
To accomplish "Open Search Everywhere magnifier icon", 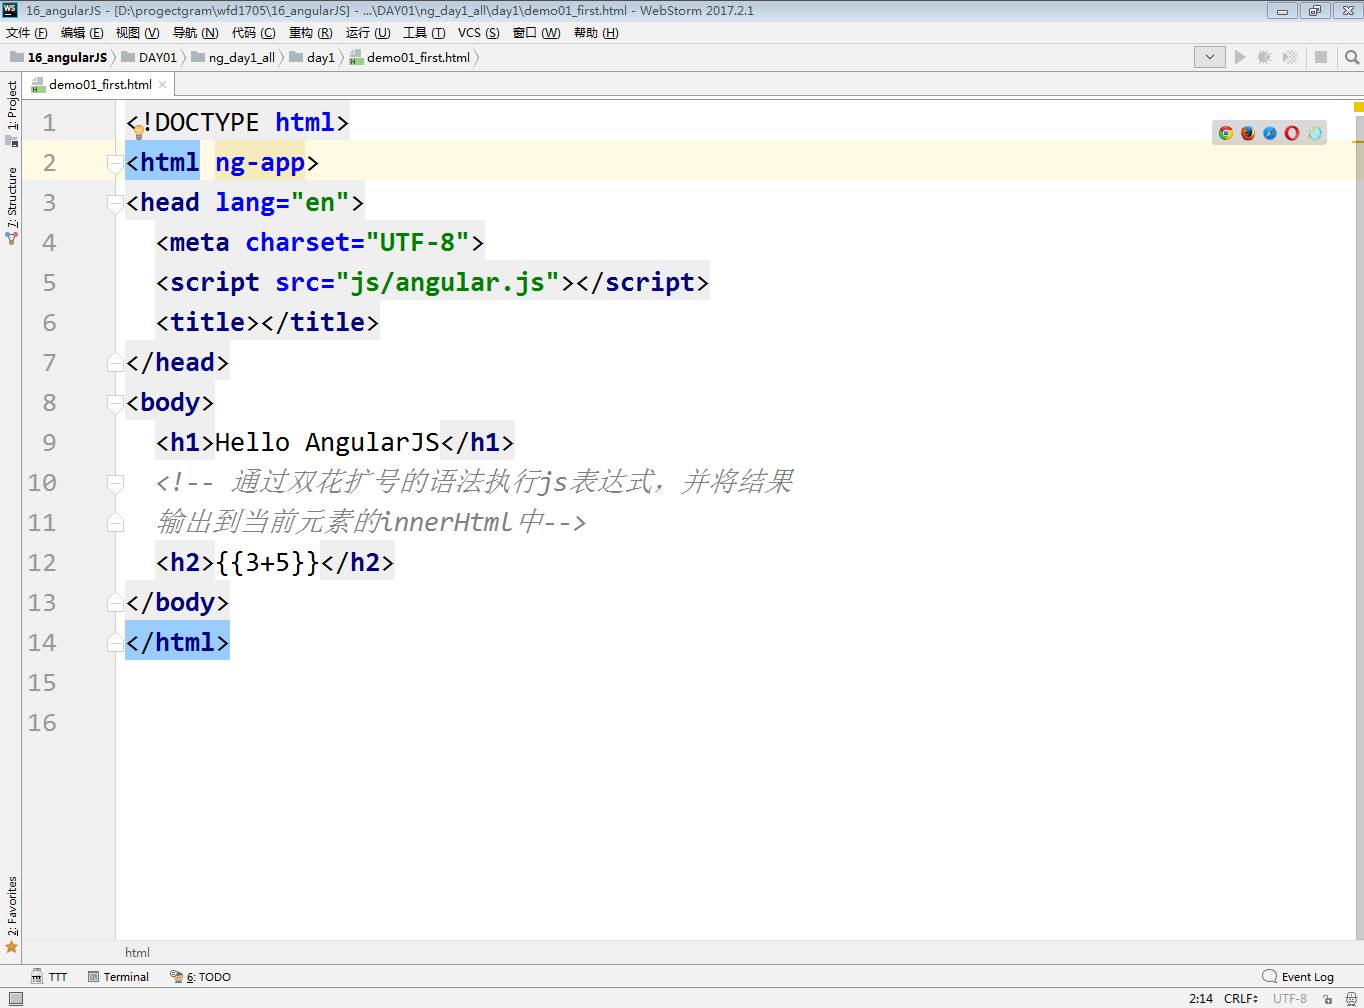I will (1351, 57).
